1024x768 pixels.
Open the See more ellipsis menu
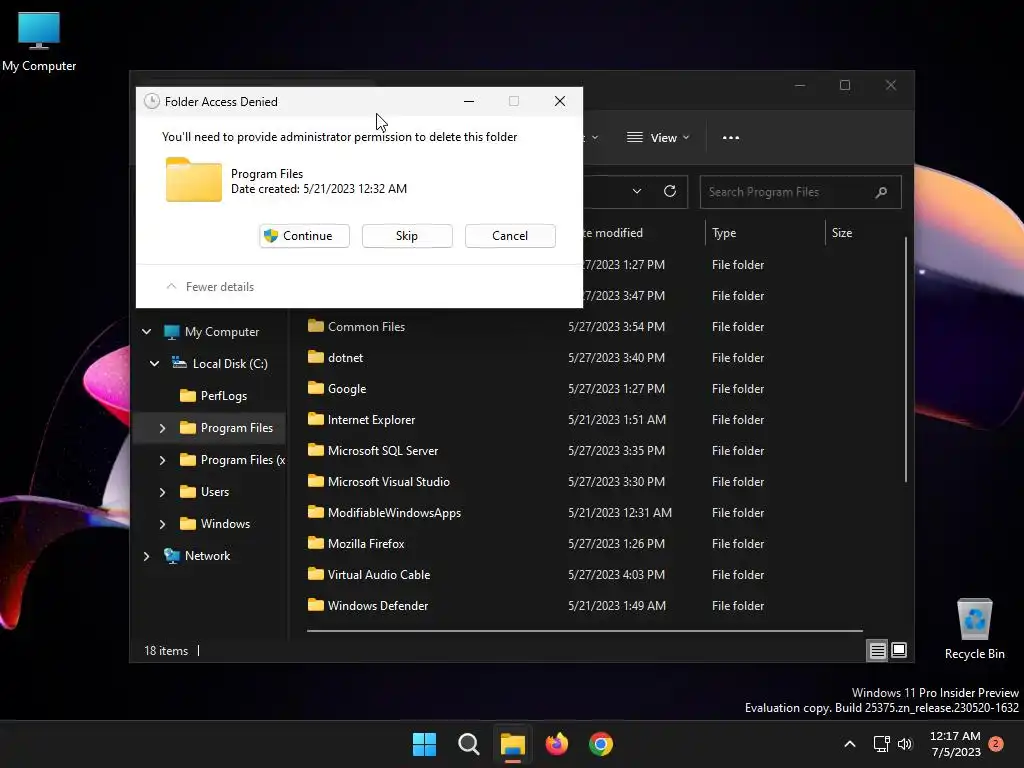coord(731,138)
